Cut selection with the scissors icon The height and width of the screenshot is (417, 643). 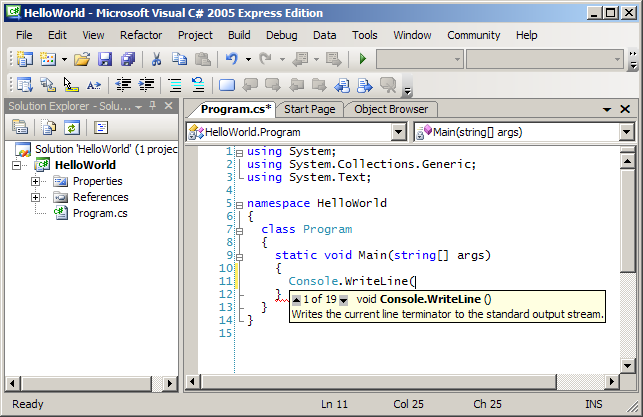point(156,59)
